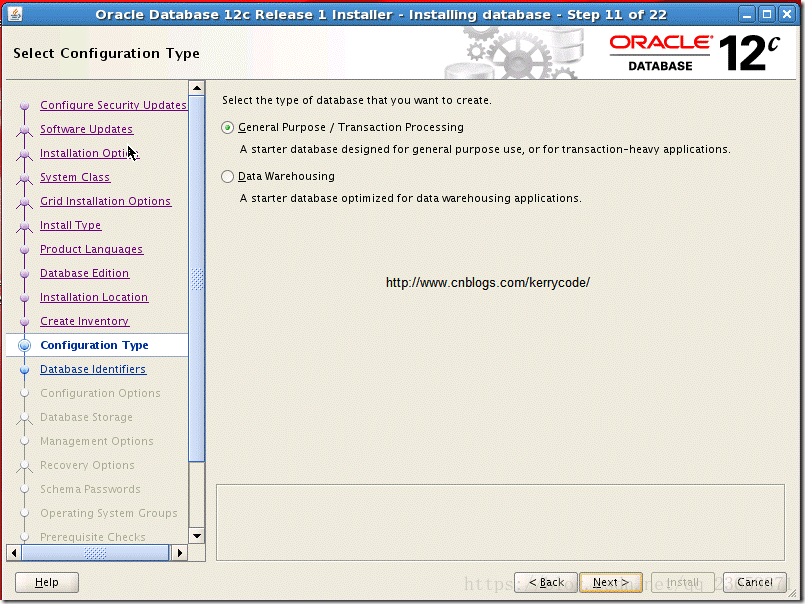Open Installation Option step link
The image size is (805, 604).
(89, 153)
